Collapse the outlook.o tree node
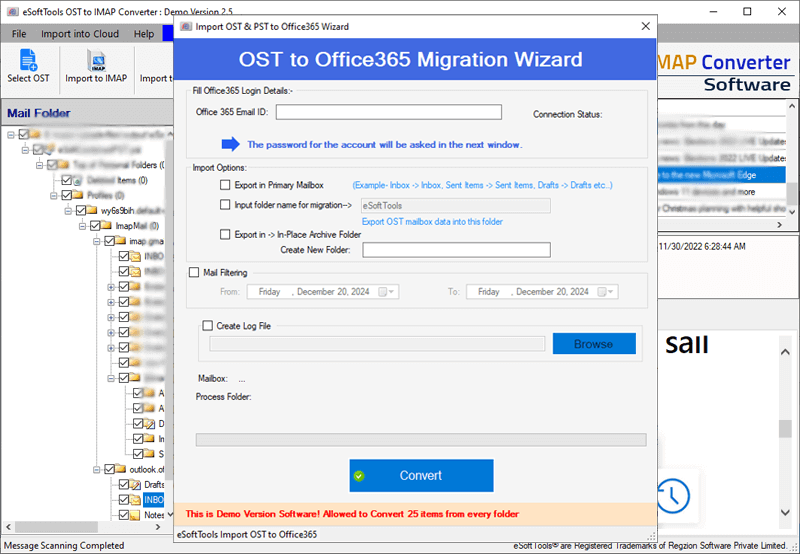The height and width of the screenshot is (554, 800). tap(96, 469)
